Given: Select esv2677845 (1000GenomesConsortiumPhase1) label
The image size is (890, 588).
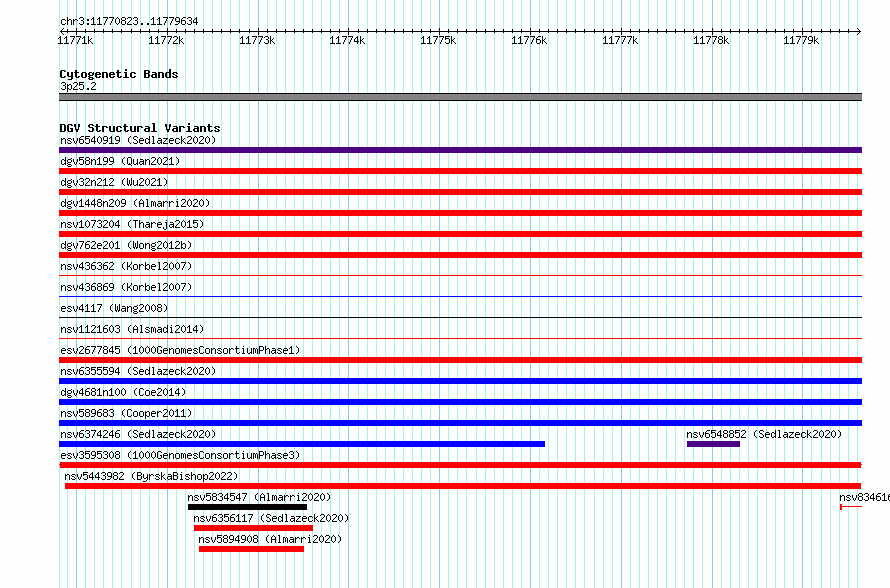Looking at the screenshot, I should 180,350.
